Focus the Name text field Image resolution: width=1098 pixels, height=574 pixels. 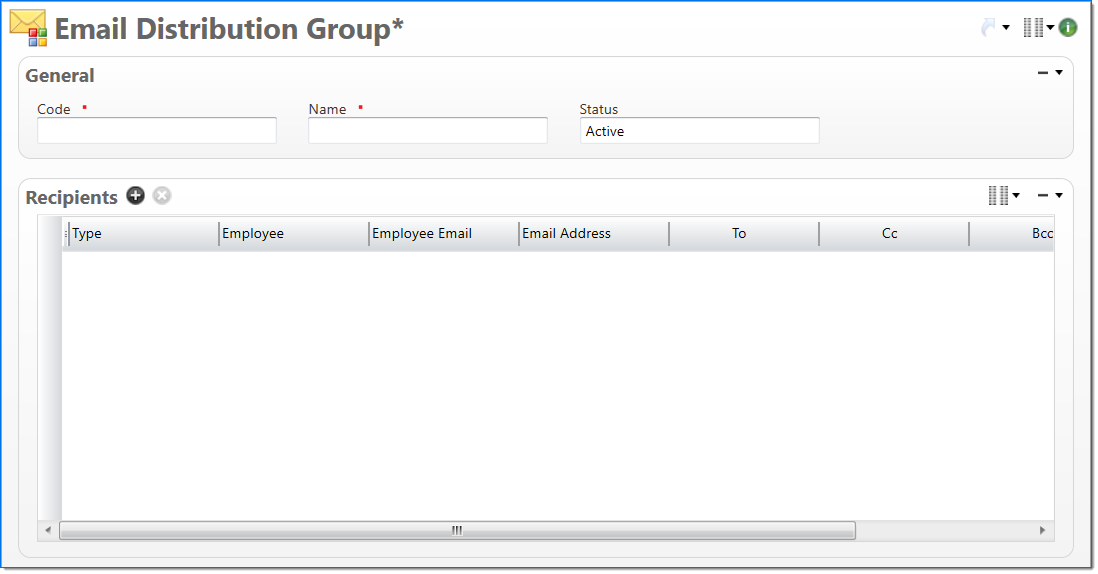point(428,131)
